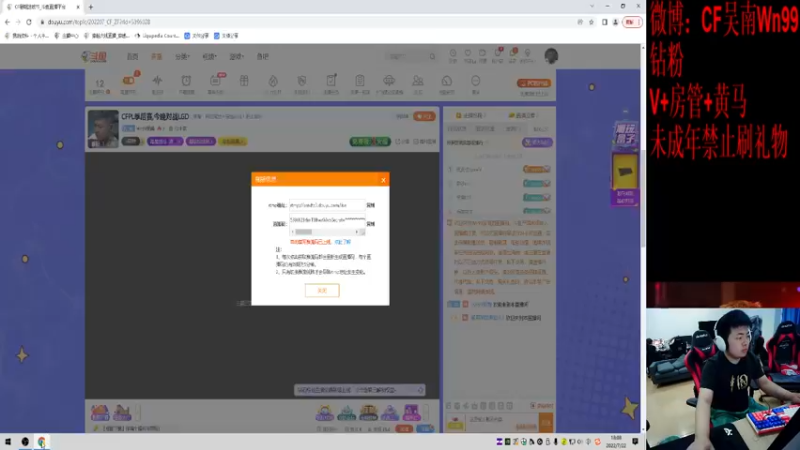The image size is (800, 450).
Task: Open Windows Start menu
Action: tap(8, 442)
